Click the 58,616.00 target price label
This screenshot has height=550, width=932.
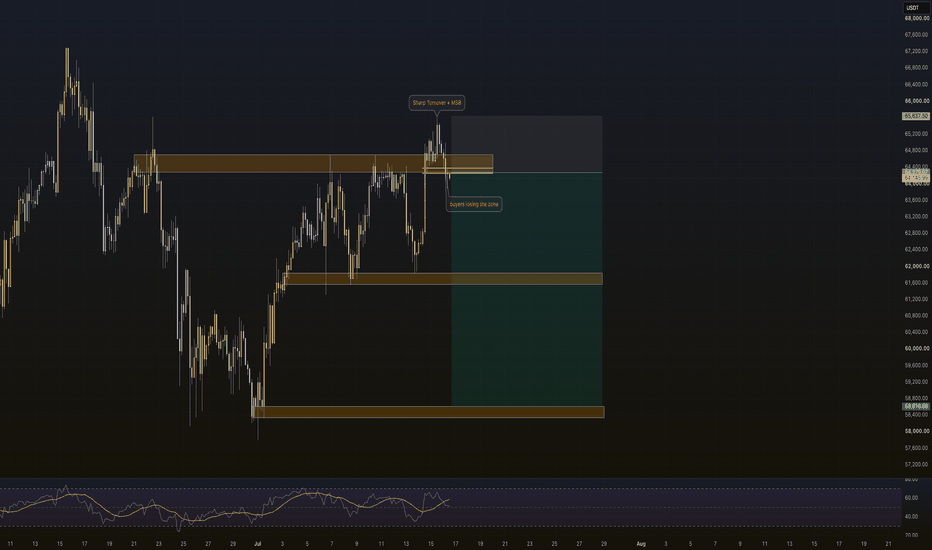coord(916,406)
